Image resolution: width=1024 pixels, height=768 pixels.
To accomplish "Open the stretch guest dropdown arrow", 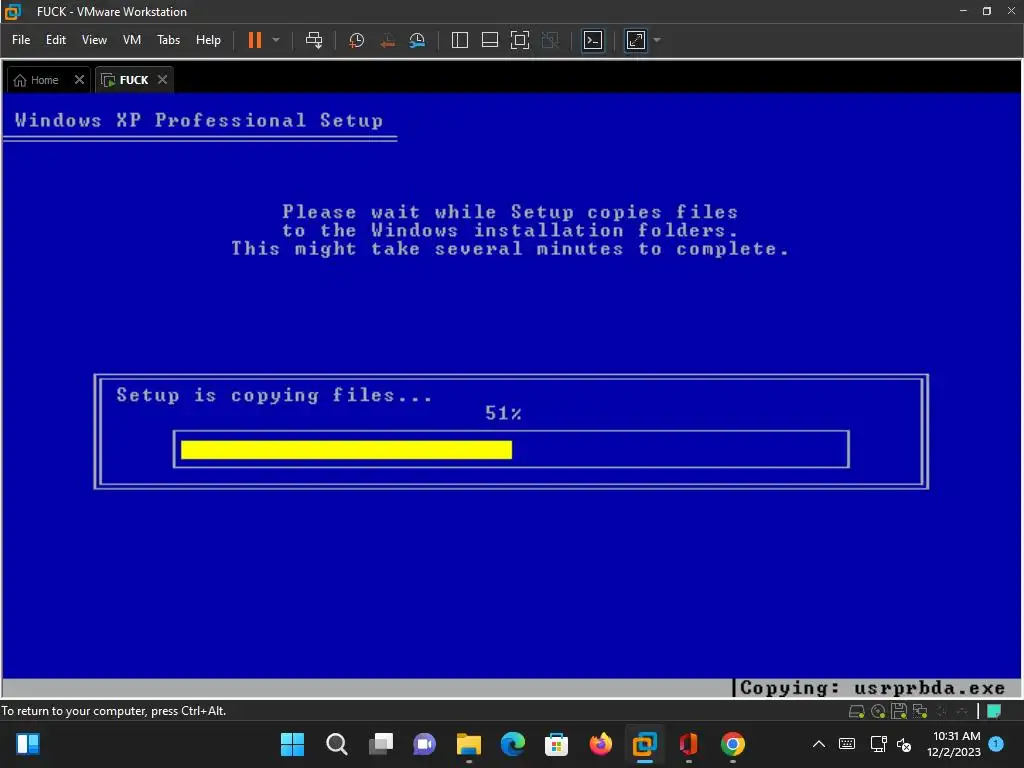I will click(x=657, y=40).
